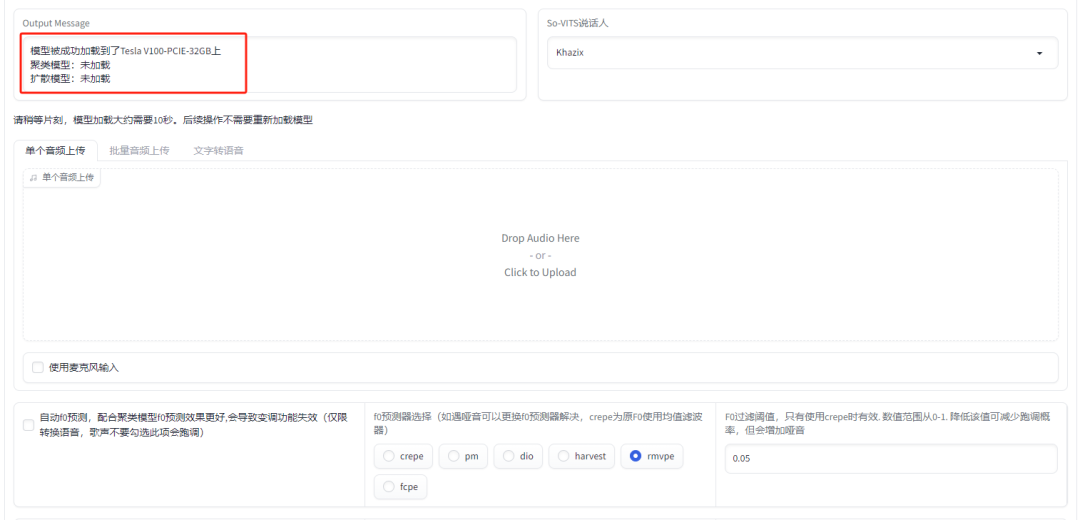Switch to the 文字转语音 tab
The height and width of the screenshot is (520, 1080).
coord(218,150)
